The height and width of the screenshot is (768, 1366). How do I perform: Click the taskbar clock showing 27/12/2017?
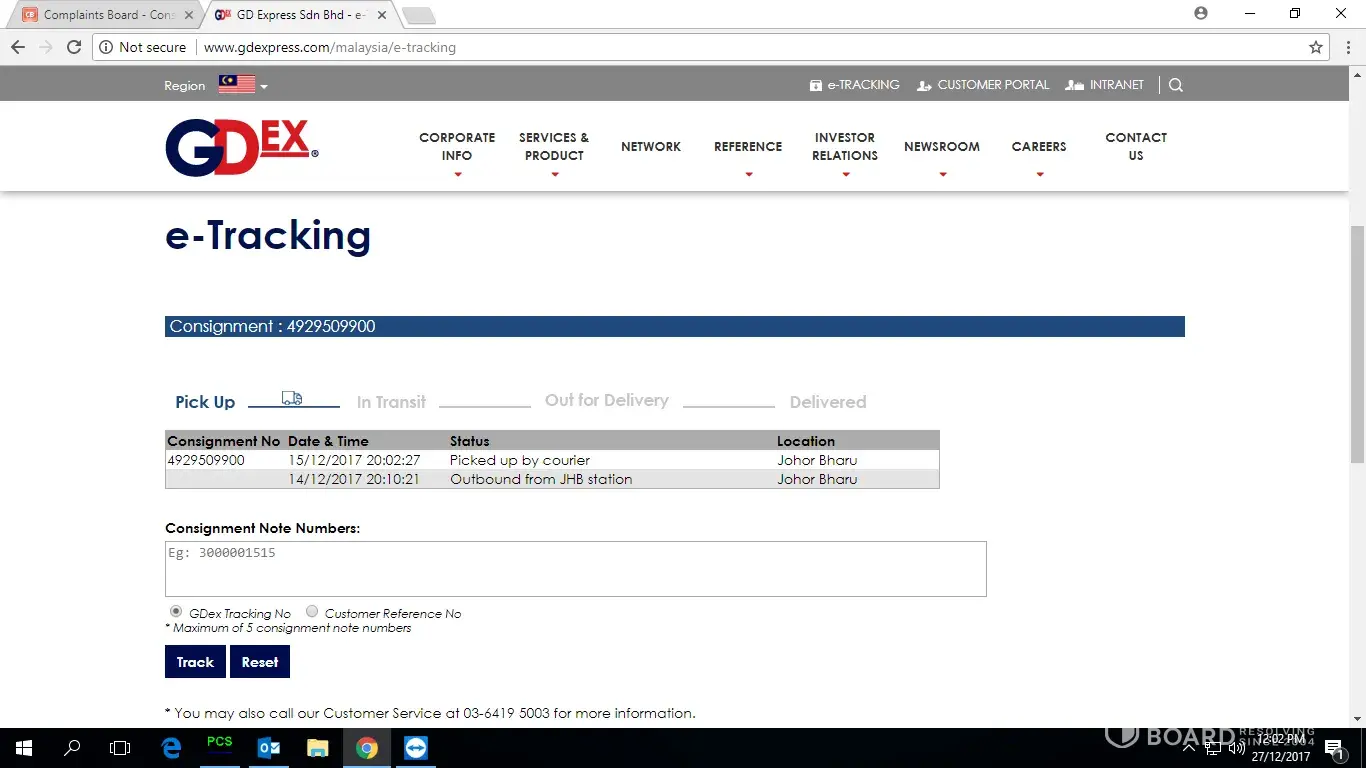(x=1280, y=748)
